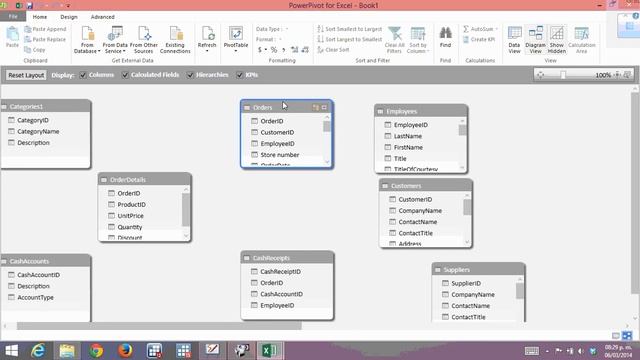Click OrderDetails table scrollbar

pos(186,209)
